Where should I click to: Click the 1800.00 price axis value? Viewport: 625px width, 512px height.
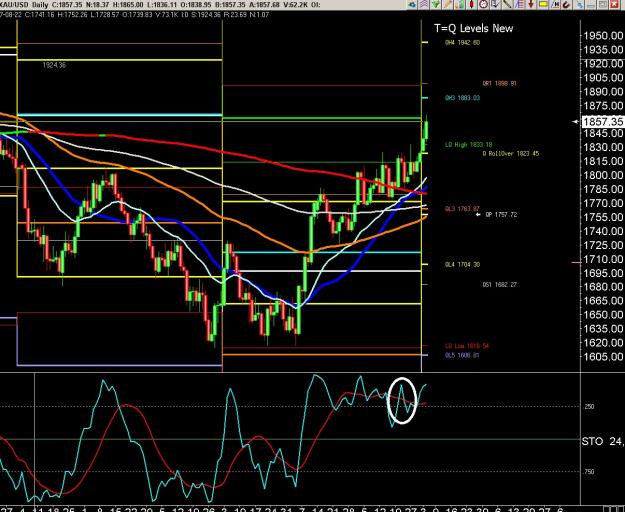(603, 175)
